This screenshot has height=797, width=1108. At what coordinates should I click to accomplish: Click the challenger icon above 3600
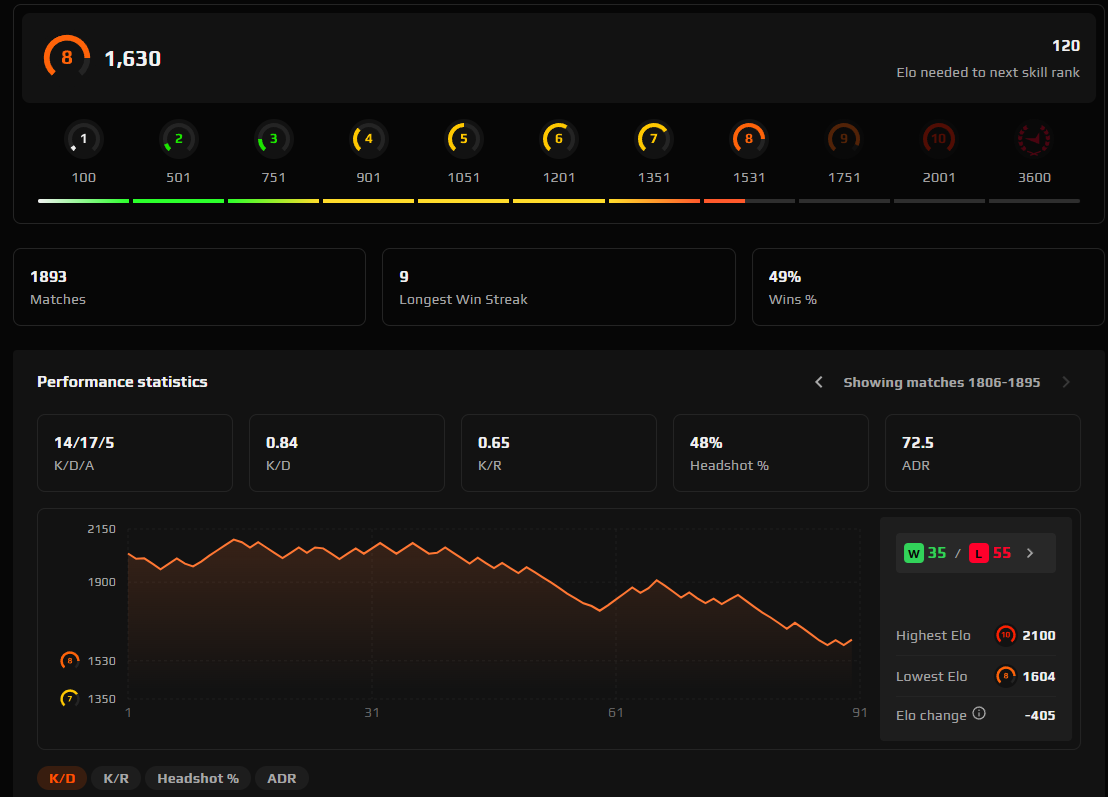(1034, 138)
